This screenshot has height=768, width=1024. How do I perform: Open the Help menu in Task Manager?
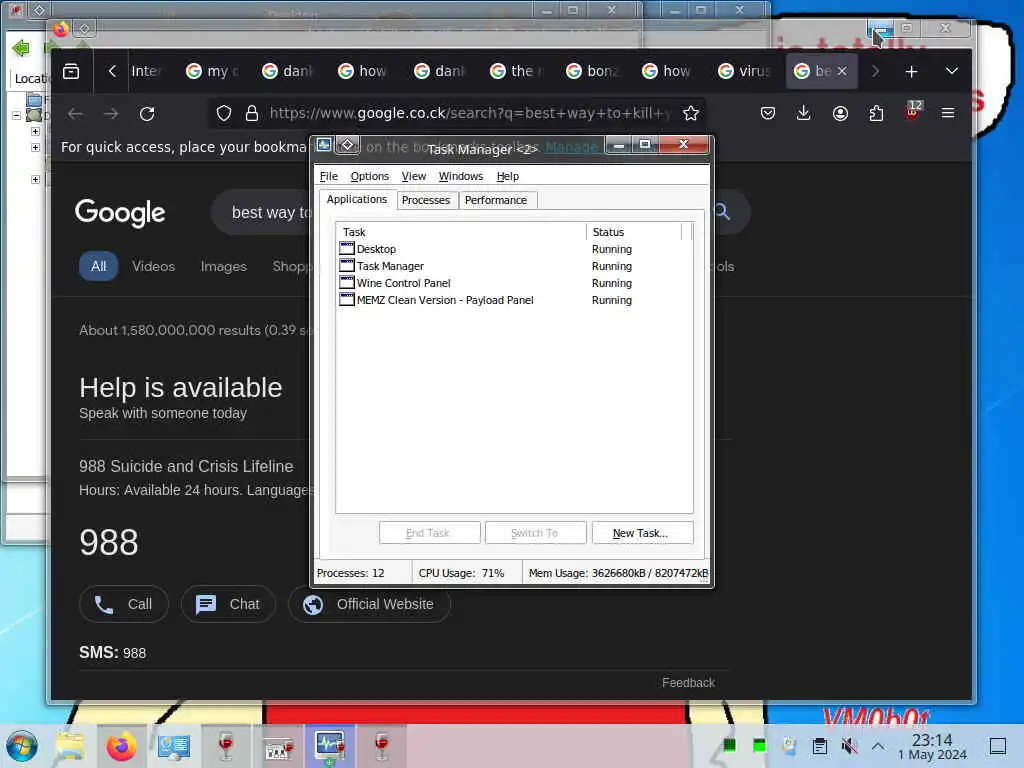pyautogui.click(x=507, y=176)
